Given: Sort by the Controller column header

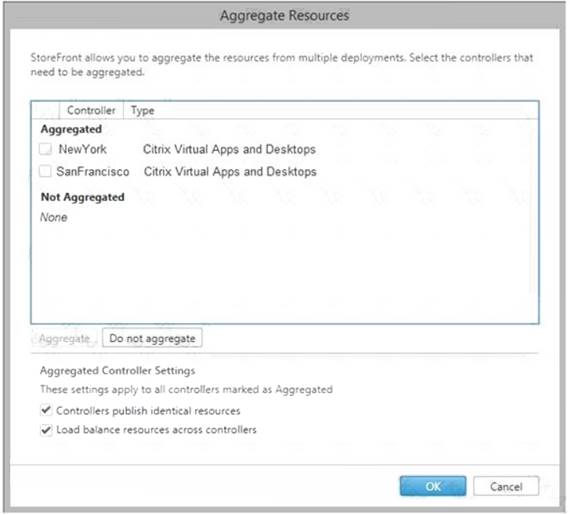Looking at the screenshot, I should pos(91,110).
